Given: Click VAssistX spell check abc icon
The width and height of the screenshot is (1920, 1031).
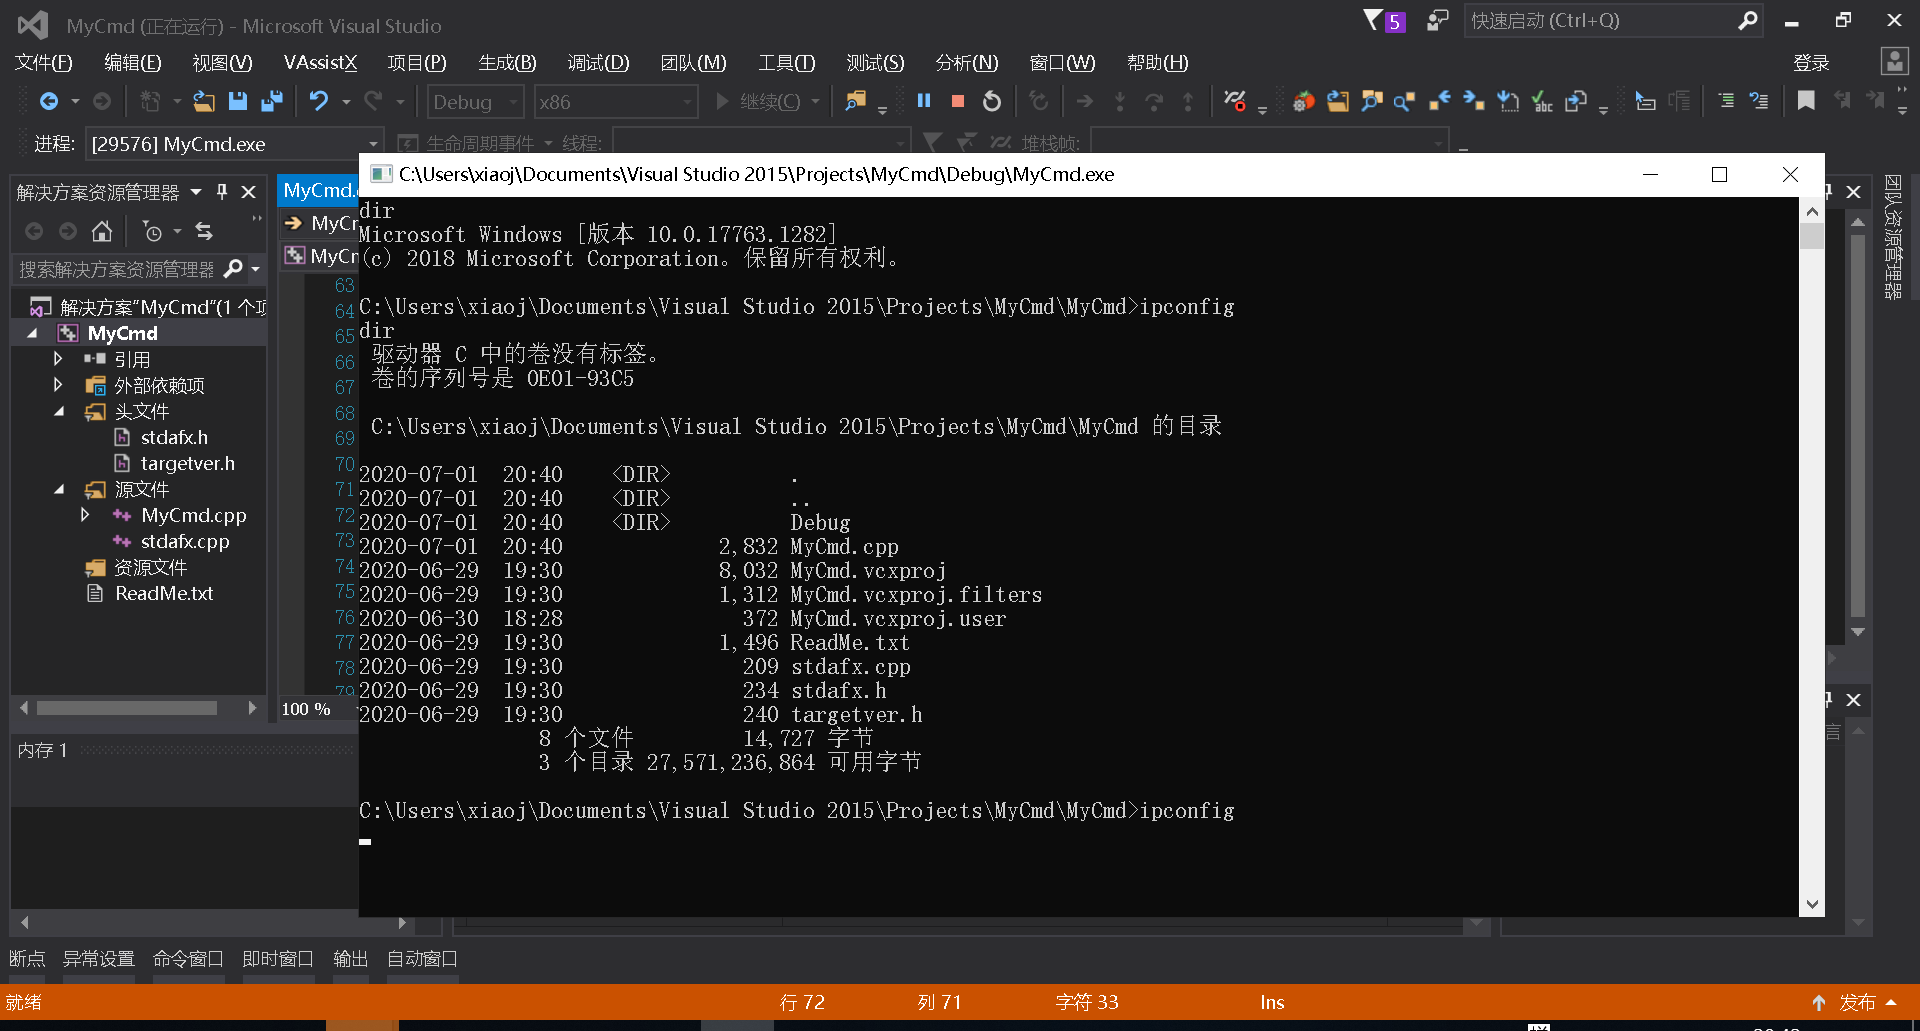Looking at the screenshot, I should coord(1542,101).
